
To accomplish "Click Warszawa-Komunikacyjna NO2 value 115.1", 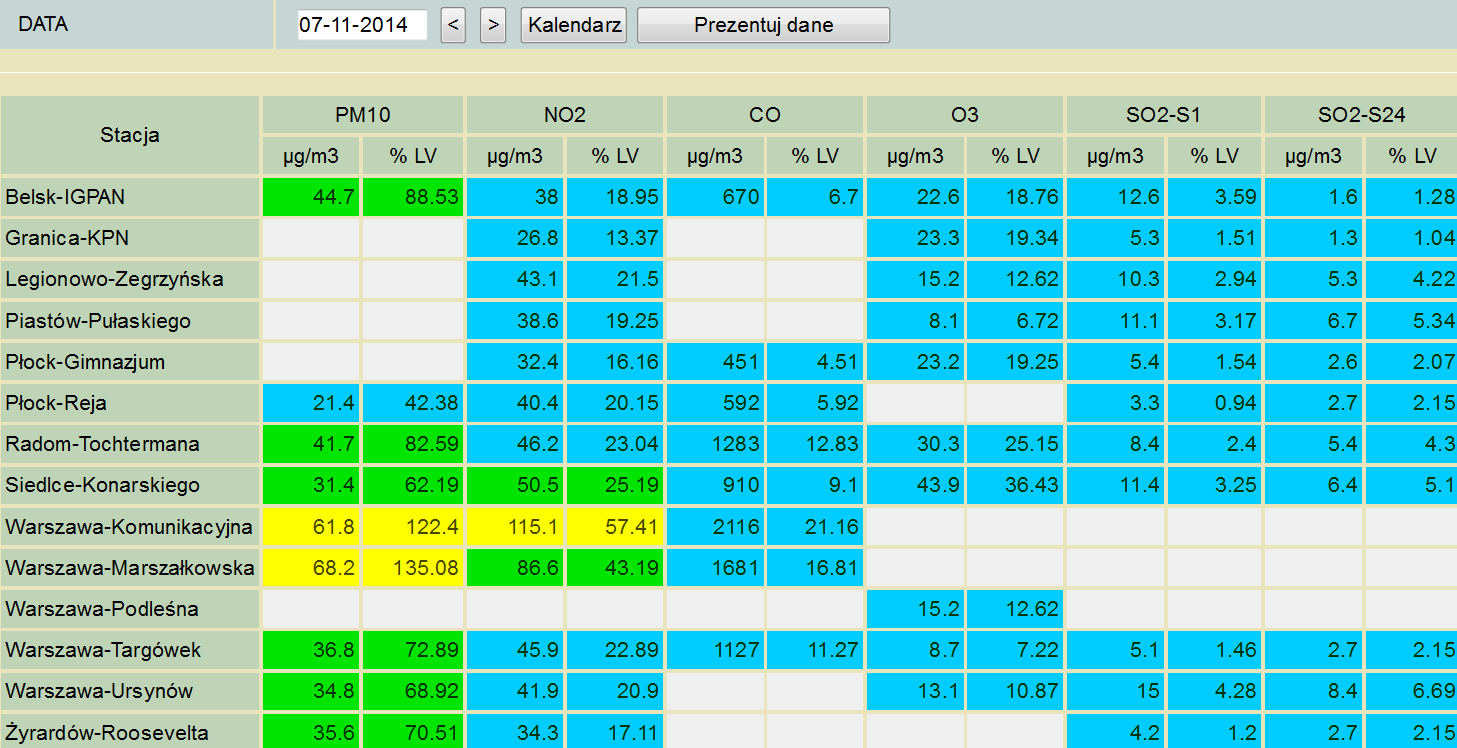I will 515,526.
